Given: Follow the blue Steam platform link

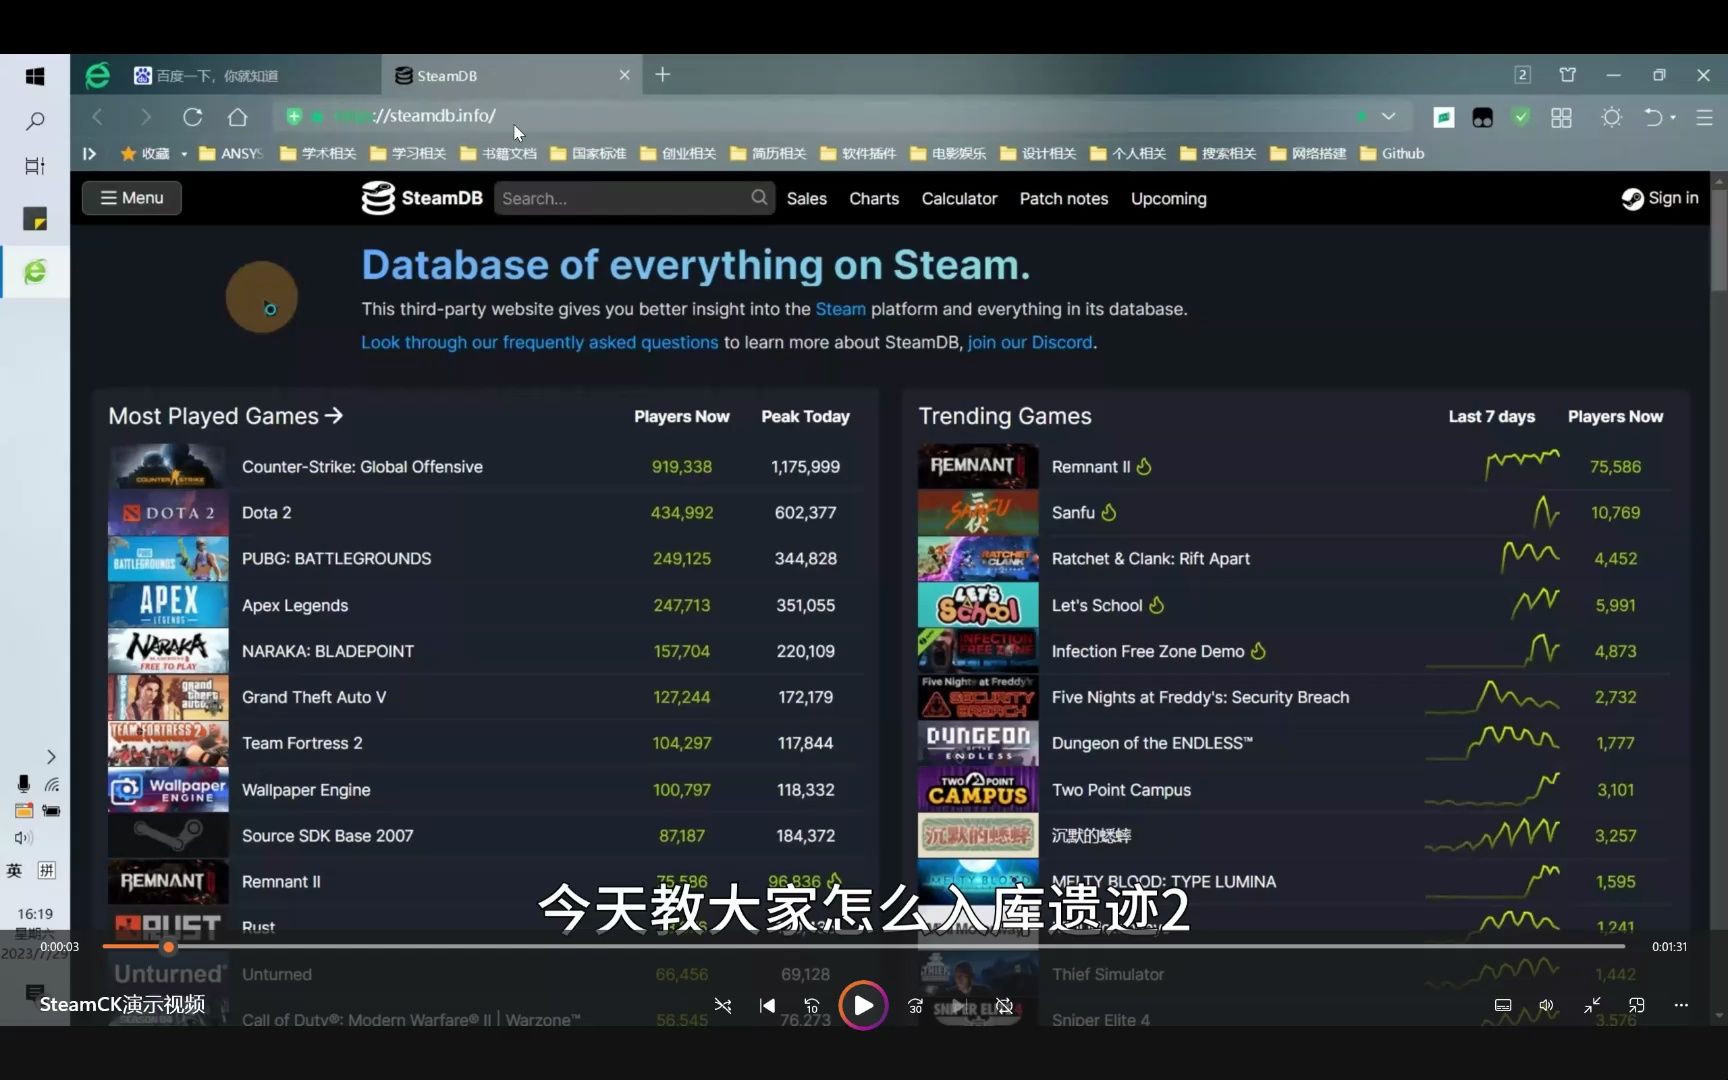Looking at the screenshot, I should (x=840, y=309).
